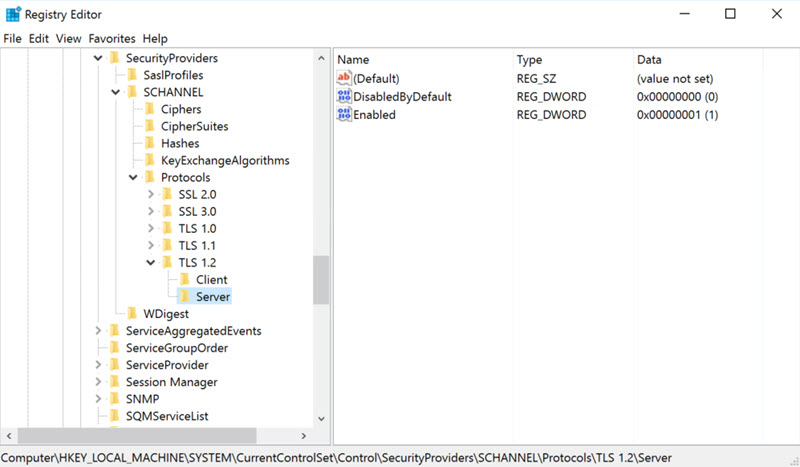Expand the SSL 3.0 key
This screenshot has width=800, height=467.
pyautogui.click(x=151, y=211)
